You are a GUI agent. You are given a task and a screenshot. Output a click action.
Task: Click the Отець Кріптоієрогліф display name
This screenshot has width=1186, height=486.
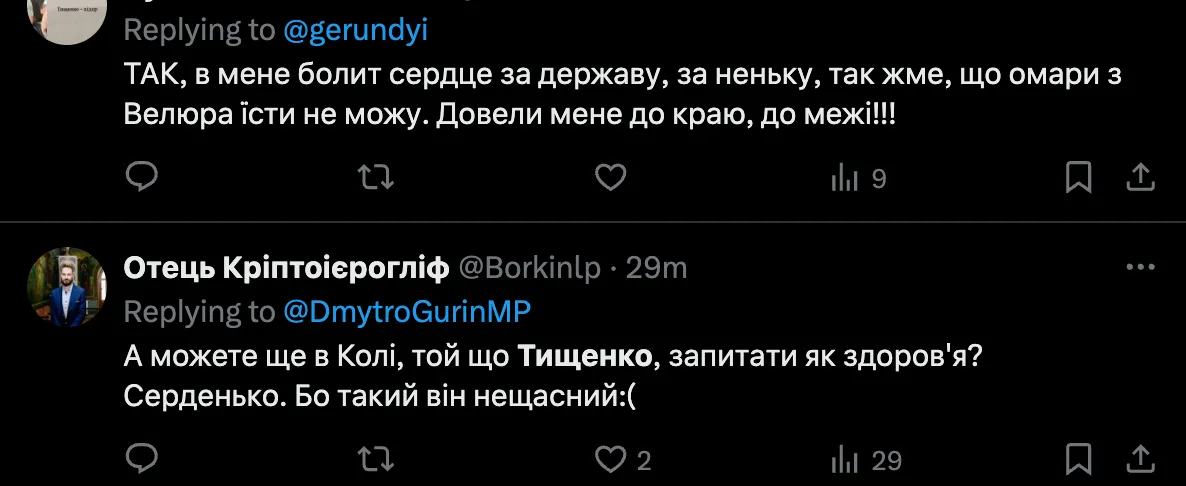tap(285, 268)
